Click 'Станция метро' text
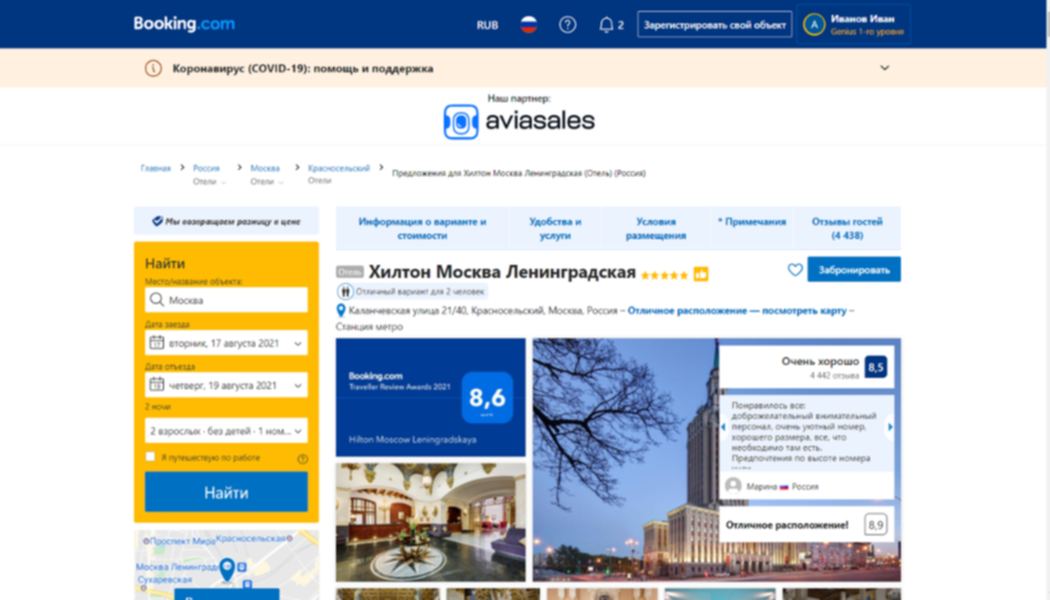 pos(369,327)
